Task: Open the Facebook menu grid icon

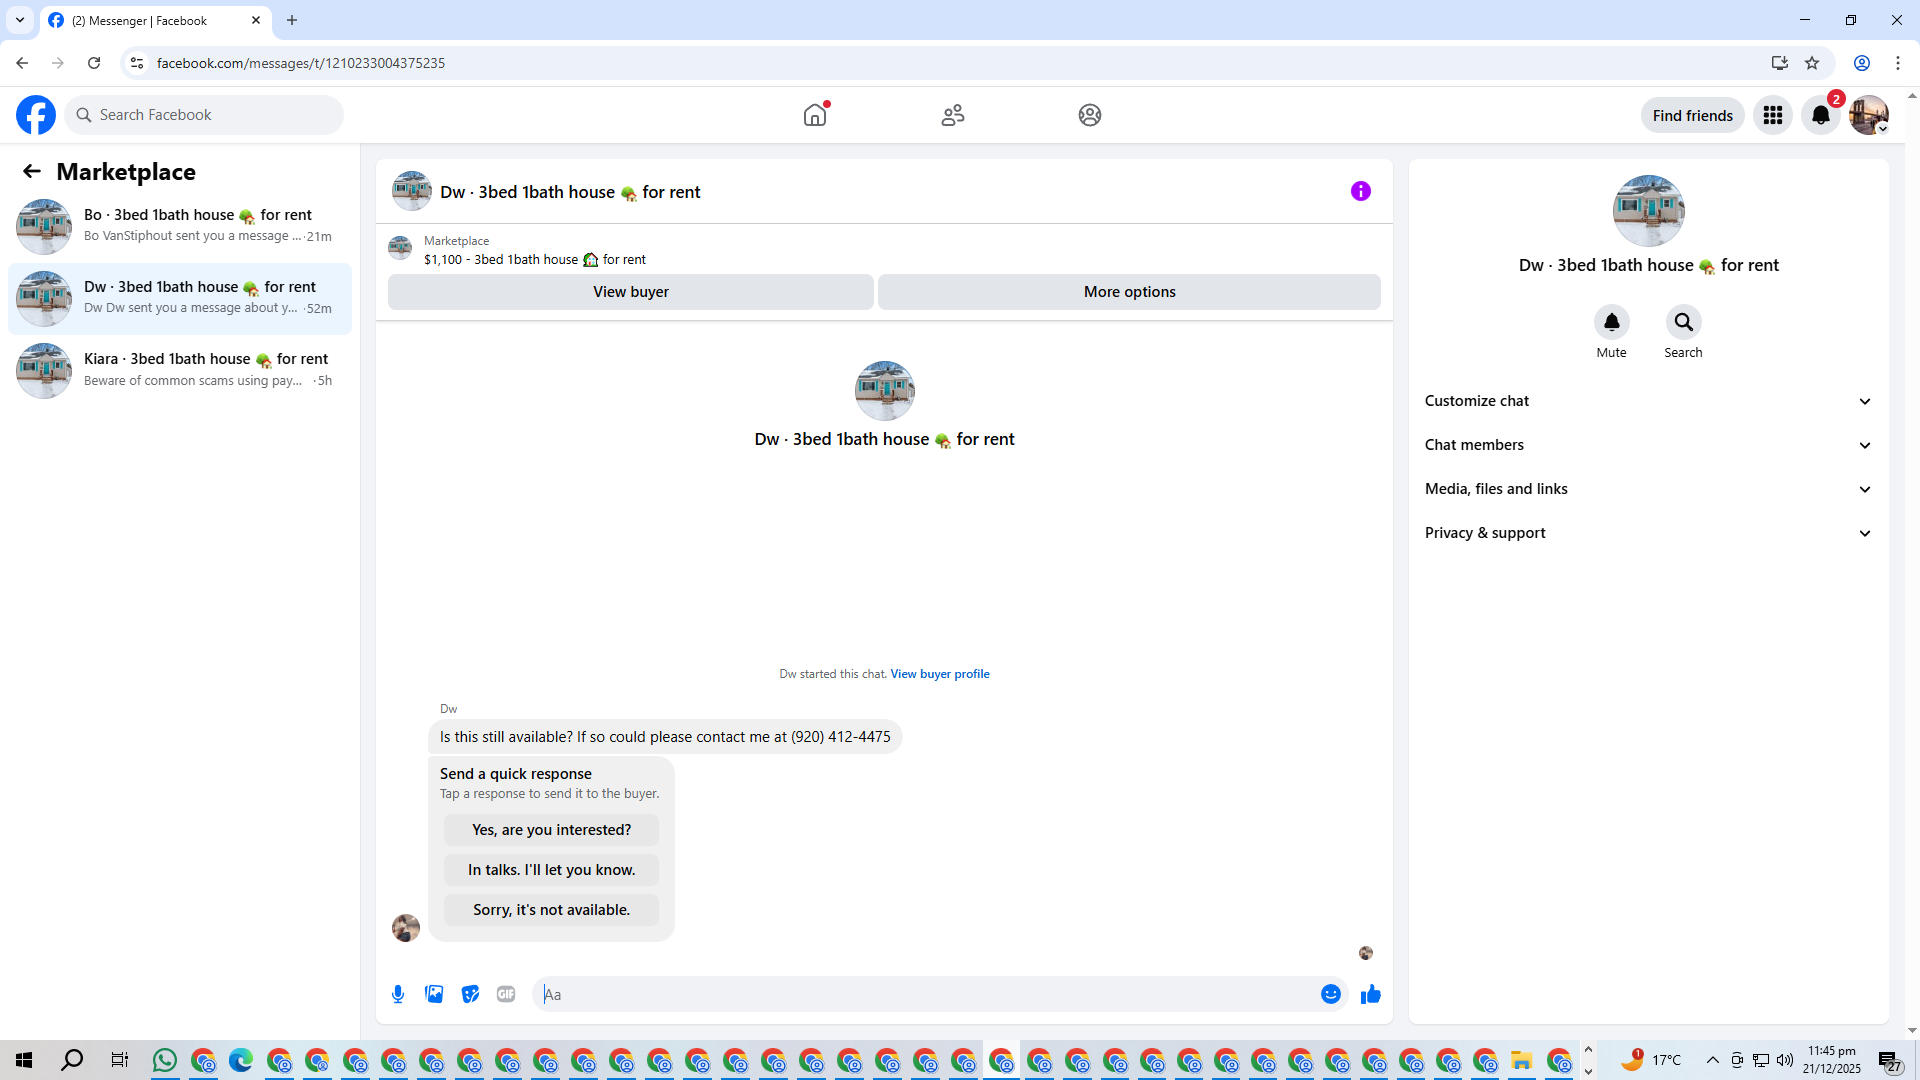Action: (x=1773, y=115)
